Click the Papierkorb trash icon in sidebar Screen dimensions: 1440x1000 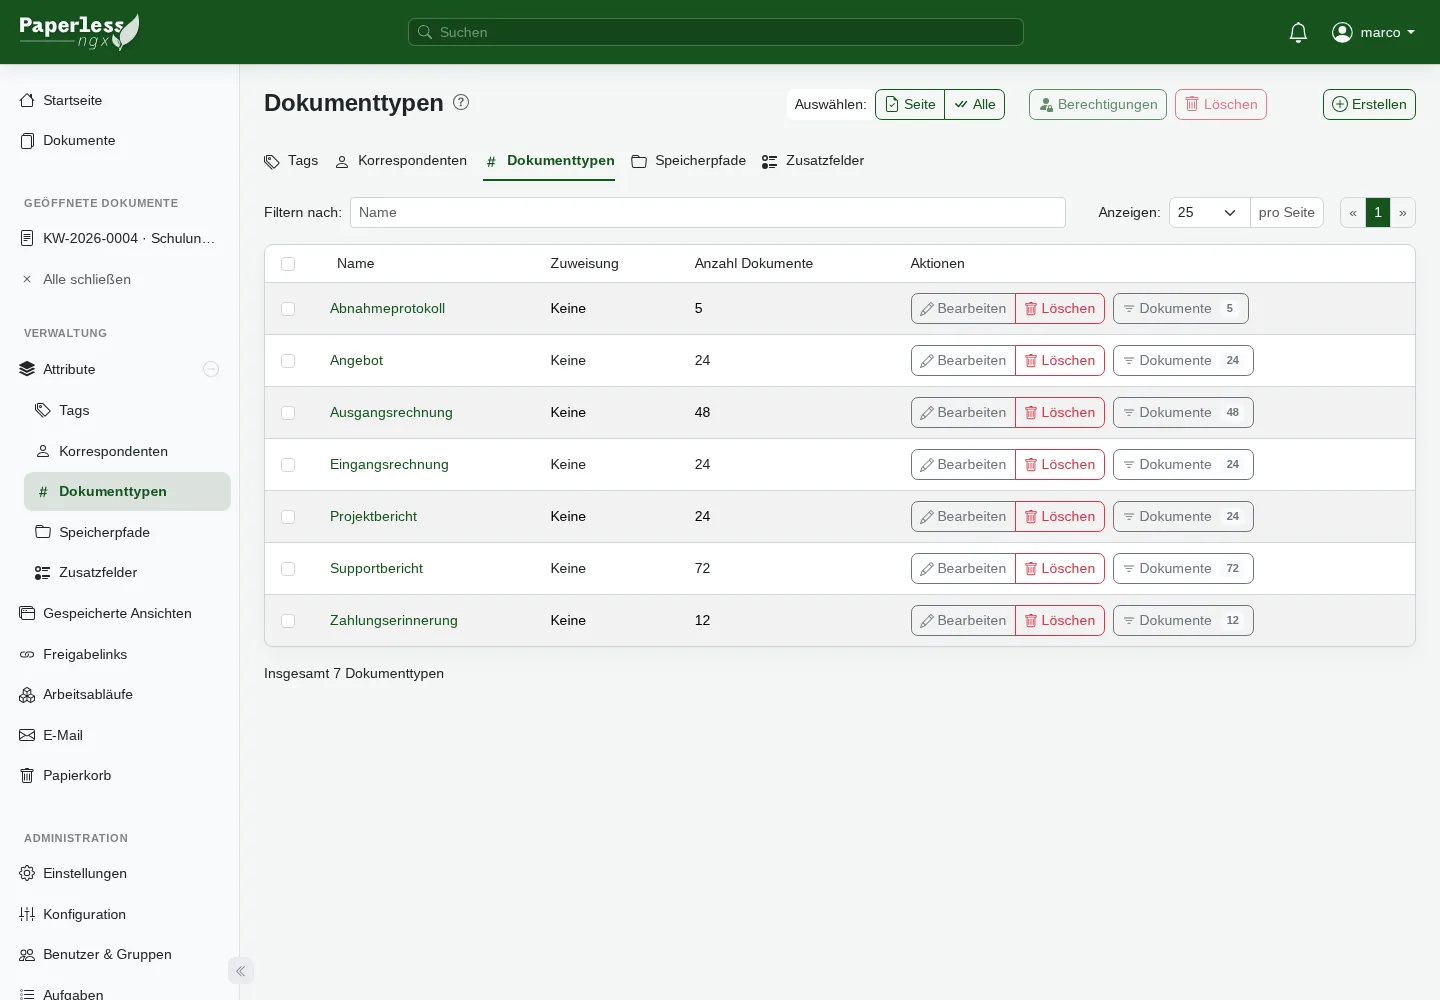(x=27, y=776)
